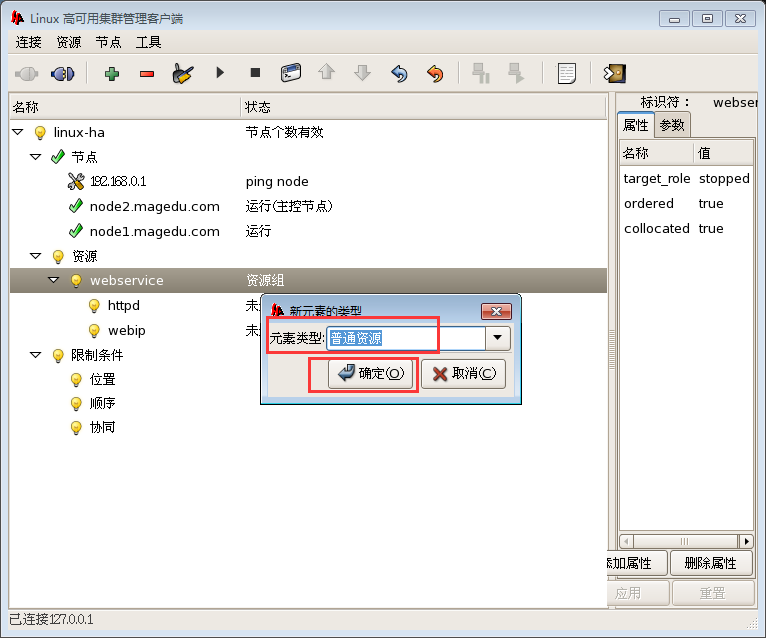Click the exit door icon in toolbar
Viewport: 766px width, 638px height.
[x=614, y=73]
